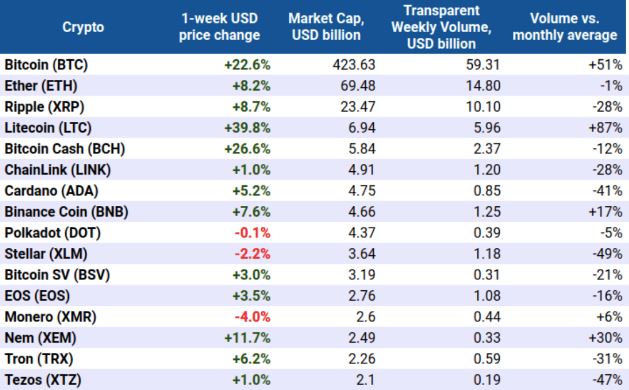The width and height of the screenshot is (629, 390).
Task: Select Bitcoin SV (BSV) name cell
Action: coord(57,275)
